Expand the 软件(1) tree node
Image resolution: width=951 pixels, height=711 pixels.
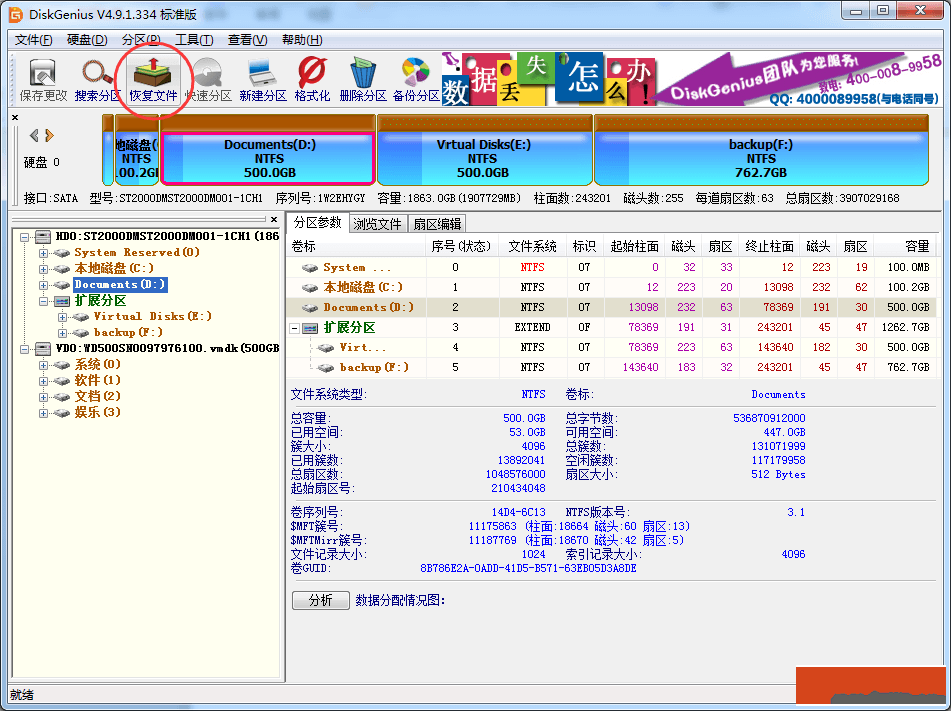[43, 381]
